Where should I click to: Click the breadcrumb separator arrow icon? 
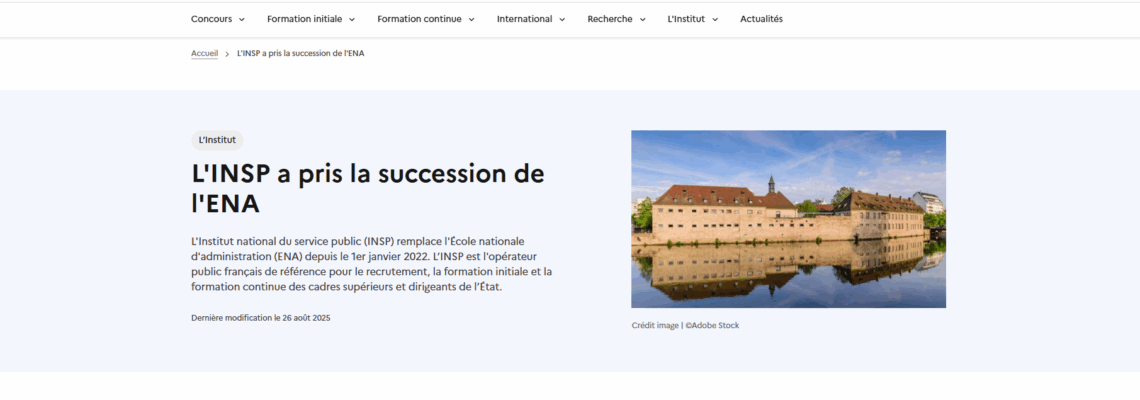[227, 53]
